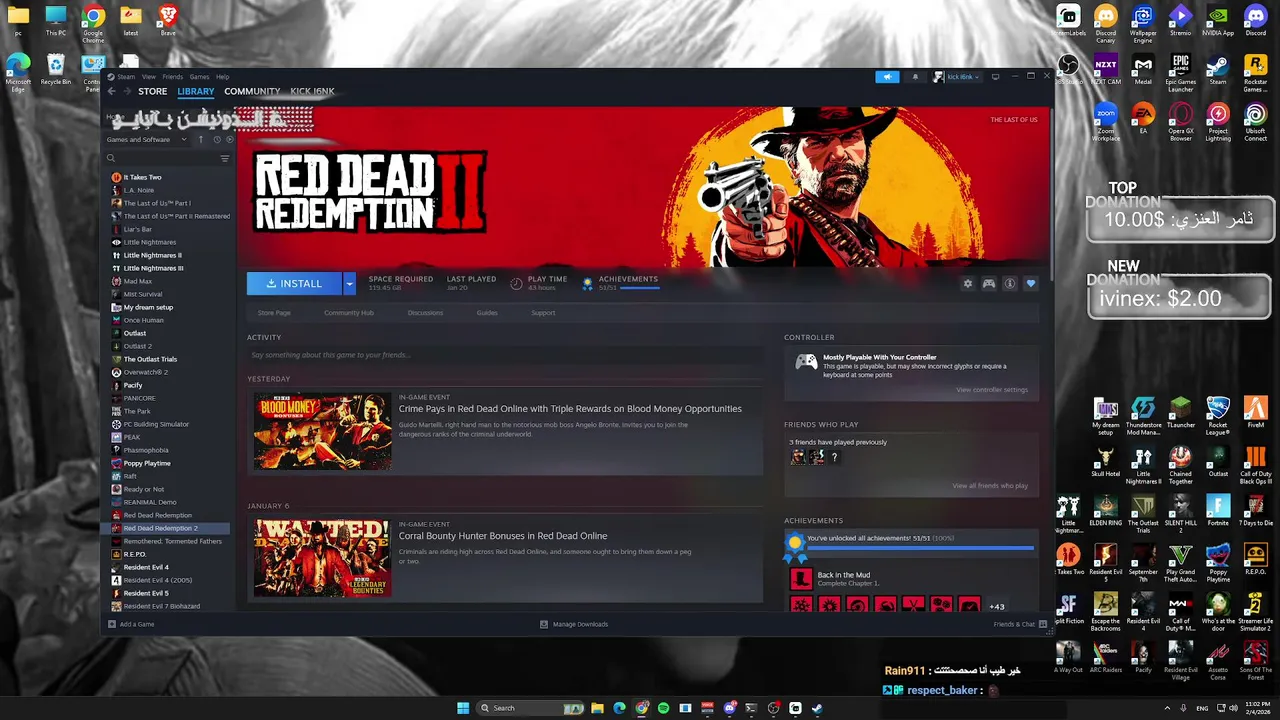Open Rockstar Games desktop shortcut
1280x720 pixels.
pyautogui.click(x=1255, y=71)
